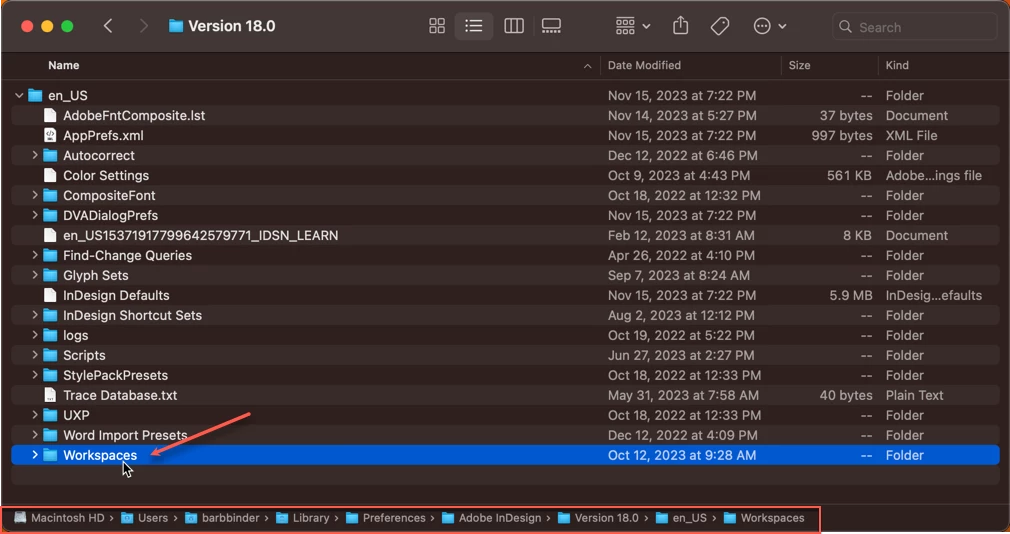Expand the Glyph Sets folder
This screenshot has width=1010, height=534.
[x=35, y=275]
